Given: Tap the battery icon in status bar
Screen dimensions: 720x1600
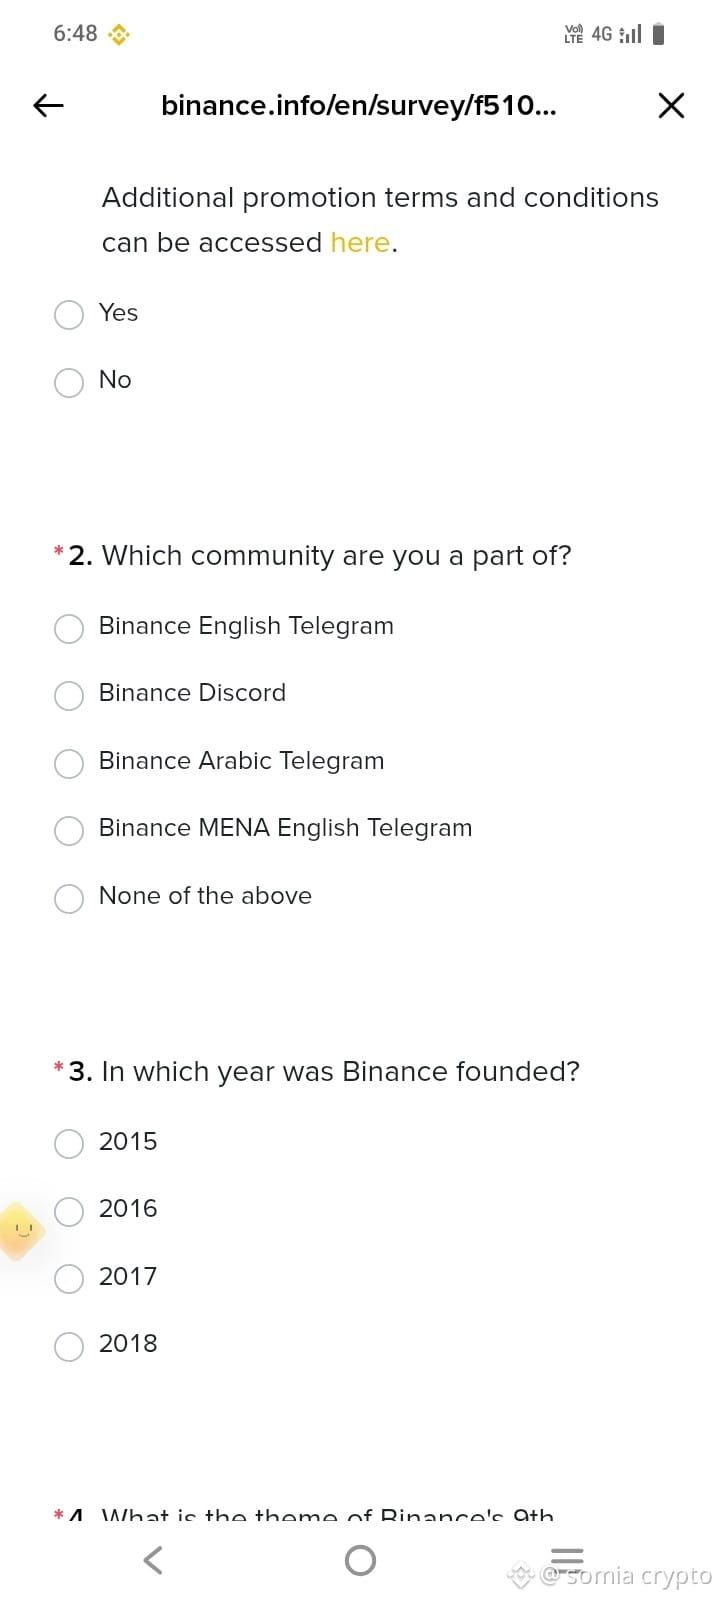Looking at the screenshot, I should pos(658,34).
